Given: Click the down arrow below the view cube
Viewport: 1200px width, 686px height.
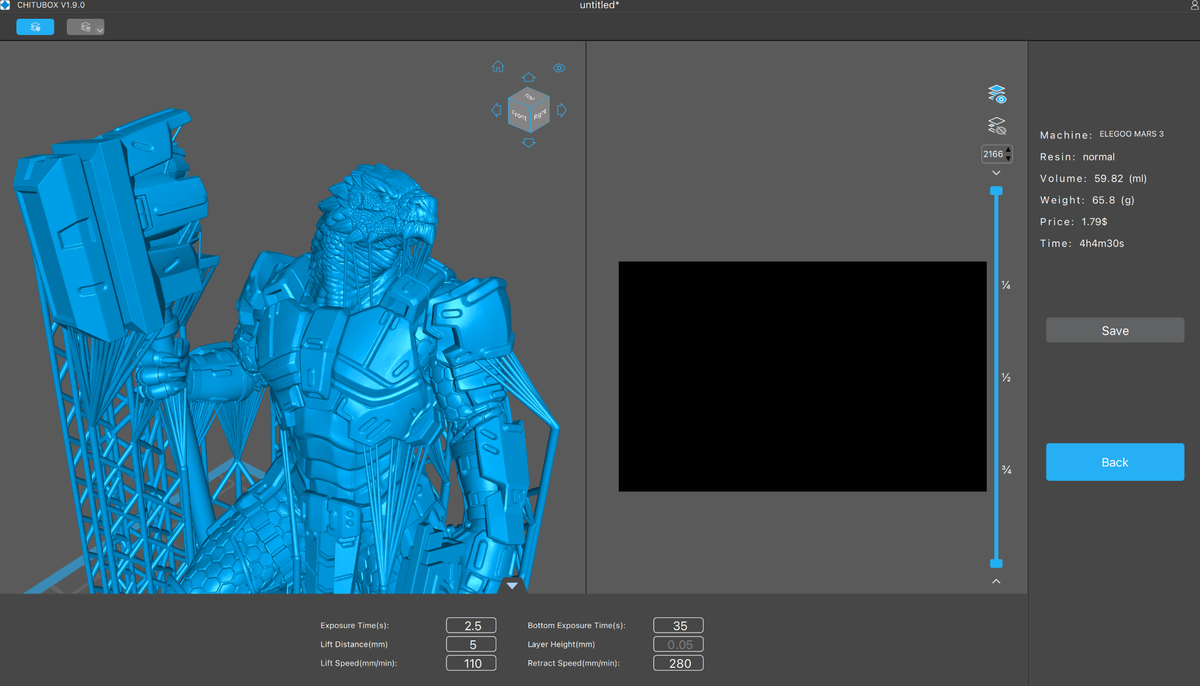Looking at the screenshot, I should [x=529, y=143].
